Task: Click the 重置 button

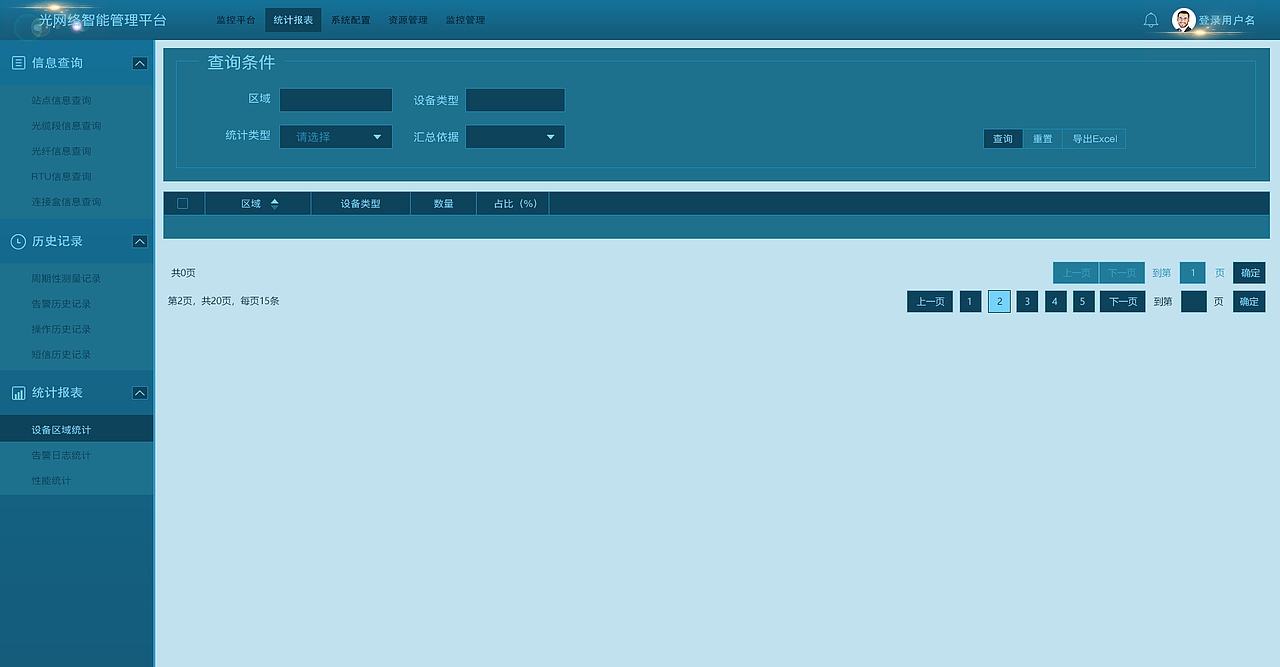Action: 1042,139
